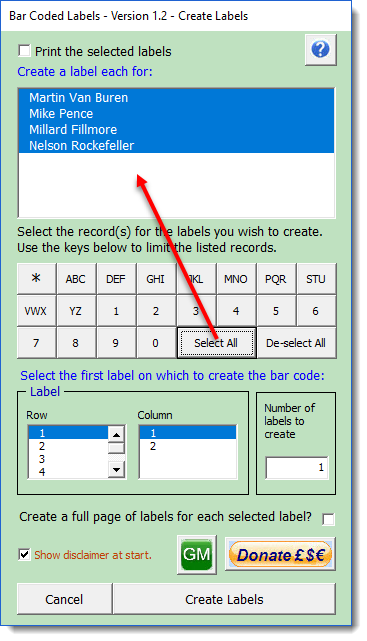
Task: Click the number 5 filter key
Action: coord(276,311)
